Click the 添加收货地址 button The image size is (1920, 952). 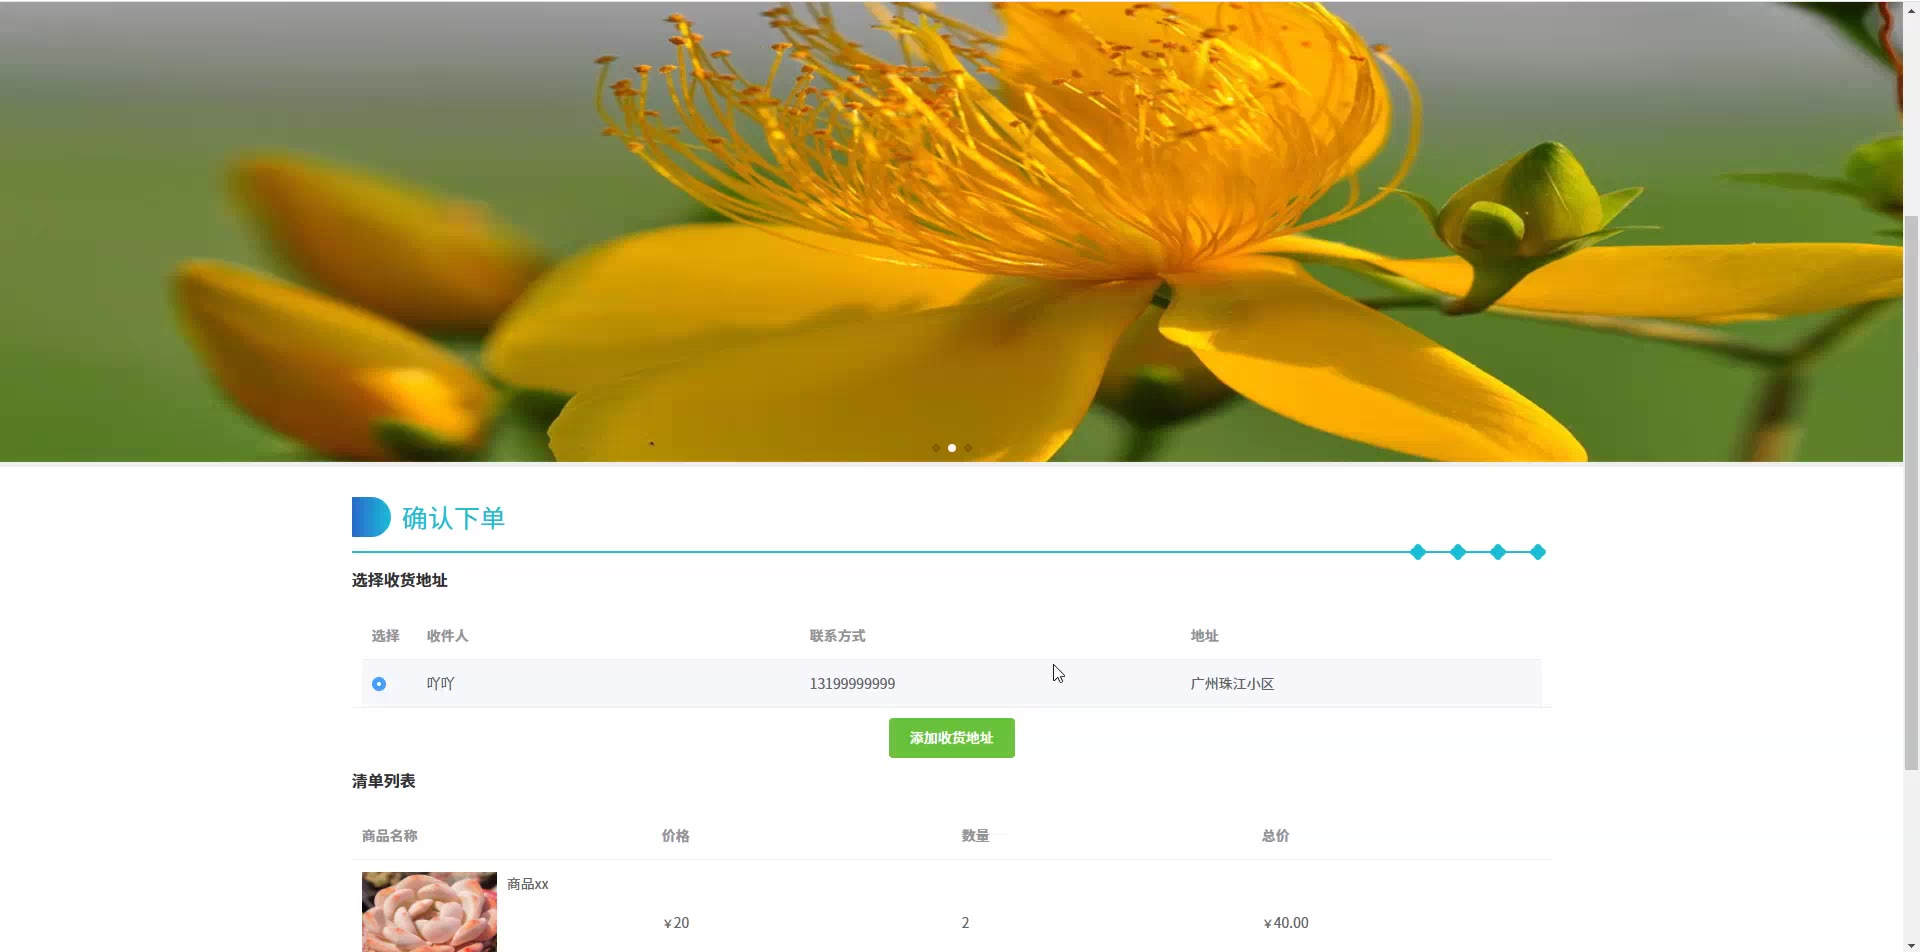[951, 738]
